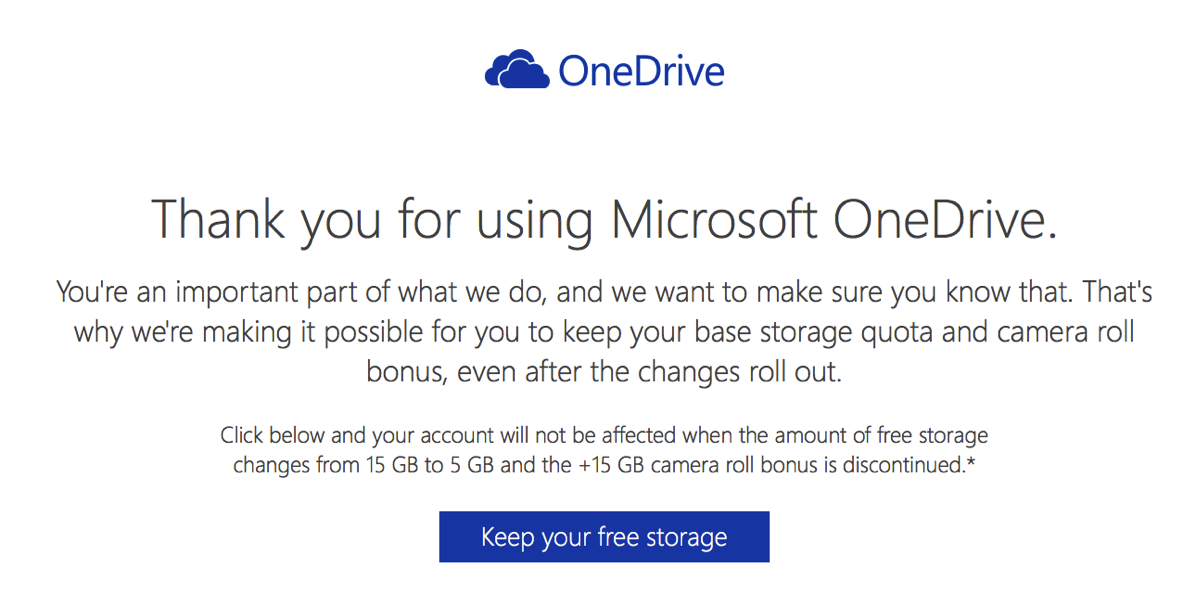Click the Thank you for using Microsoft OneDrive heading
1196x608 pixels.
[x=604, y=220]
